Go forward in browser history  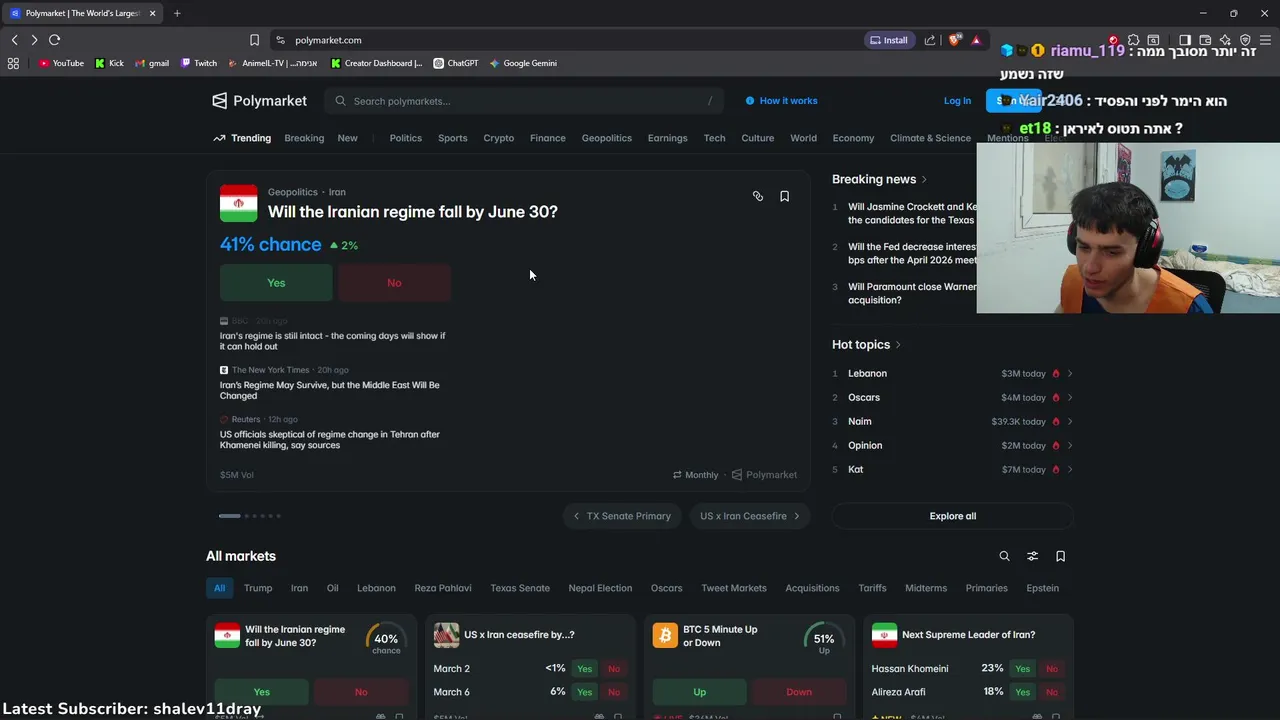pyautogui.click(x=34, y=40)
